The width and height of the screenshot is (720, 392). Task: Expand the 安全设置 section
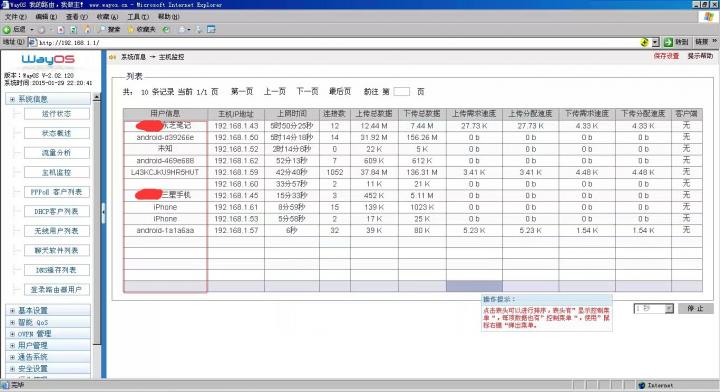click(12, 369)
